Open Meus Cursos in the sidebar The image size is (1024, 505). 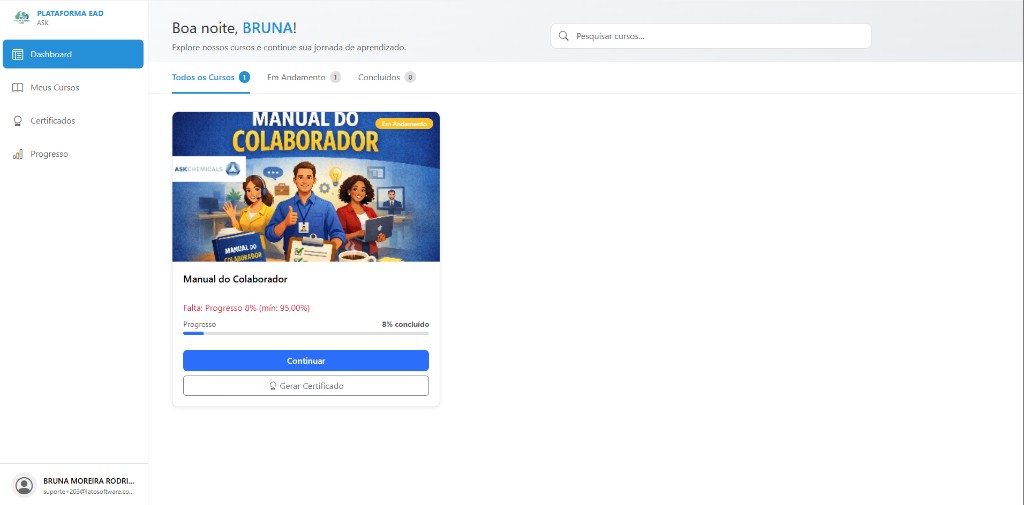73,88
